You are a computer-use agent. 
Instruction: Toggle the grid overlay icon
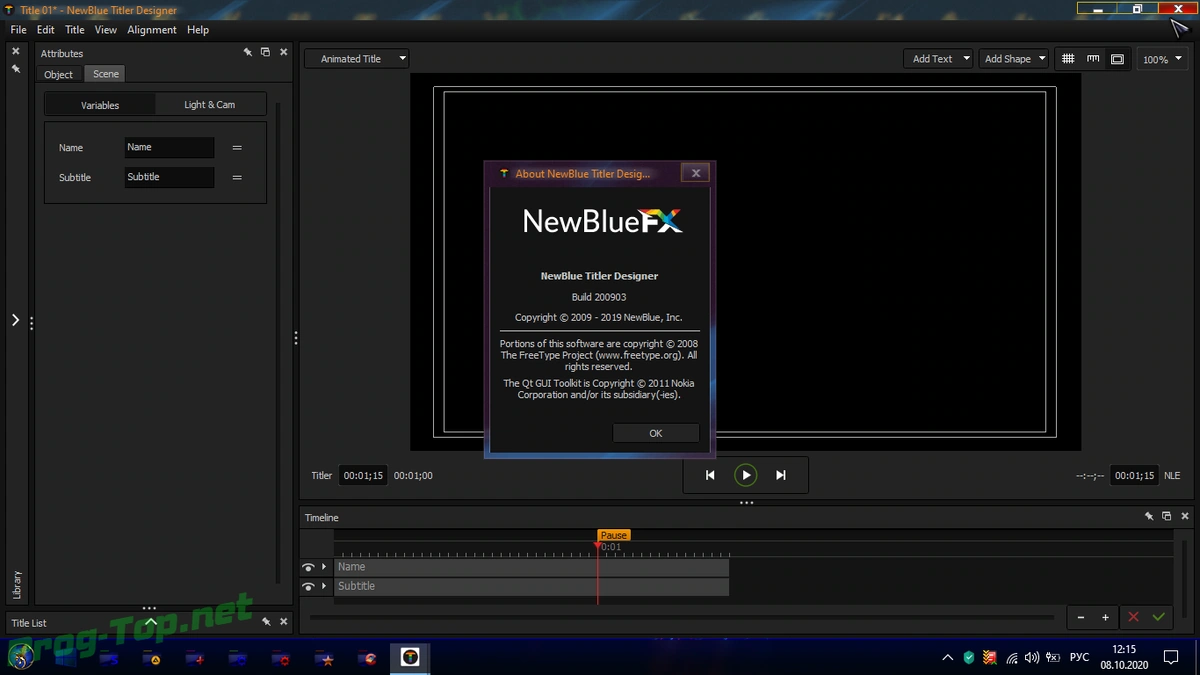[x=1068, y=59]
